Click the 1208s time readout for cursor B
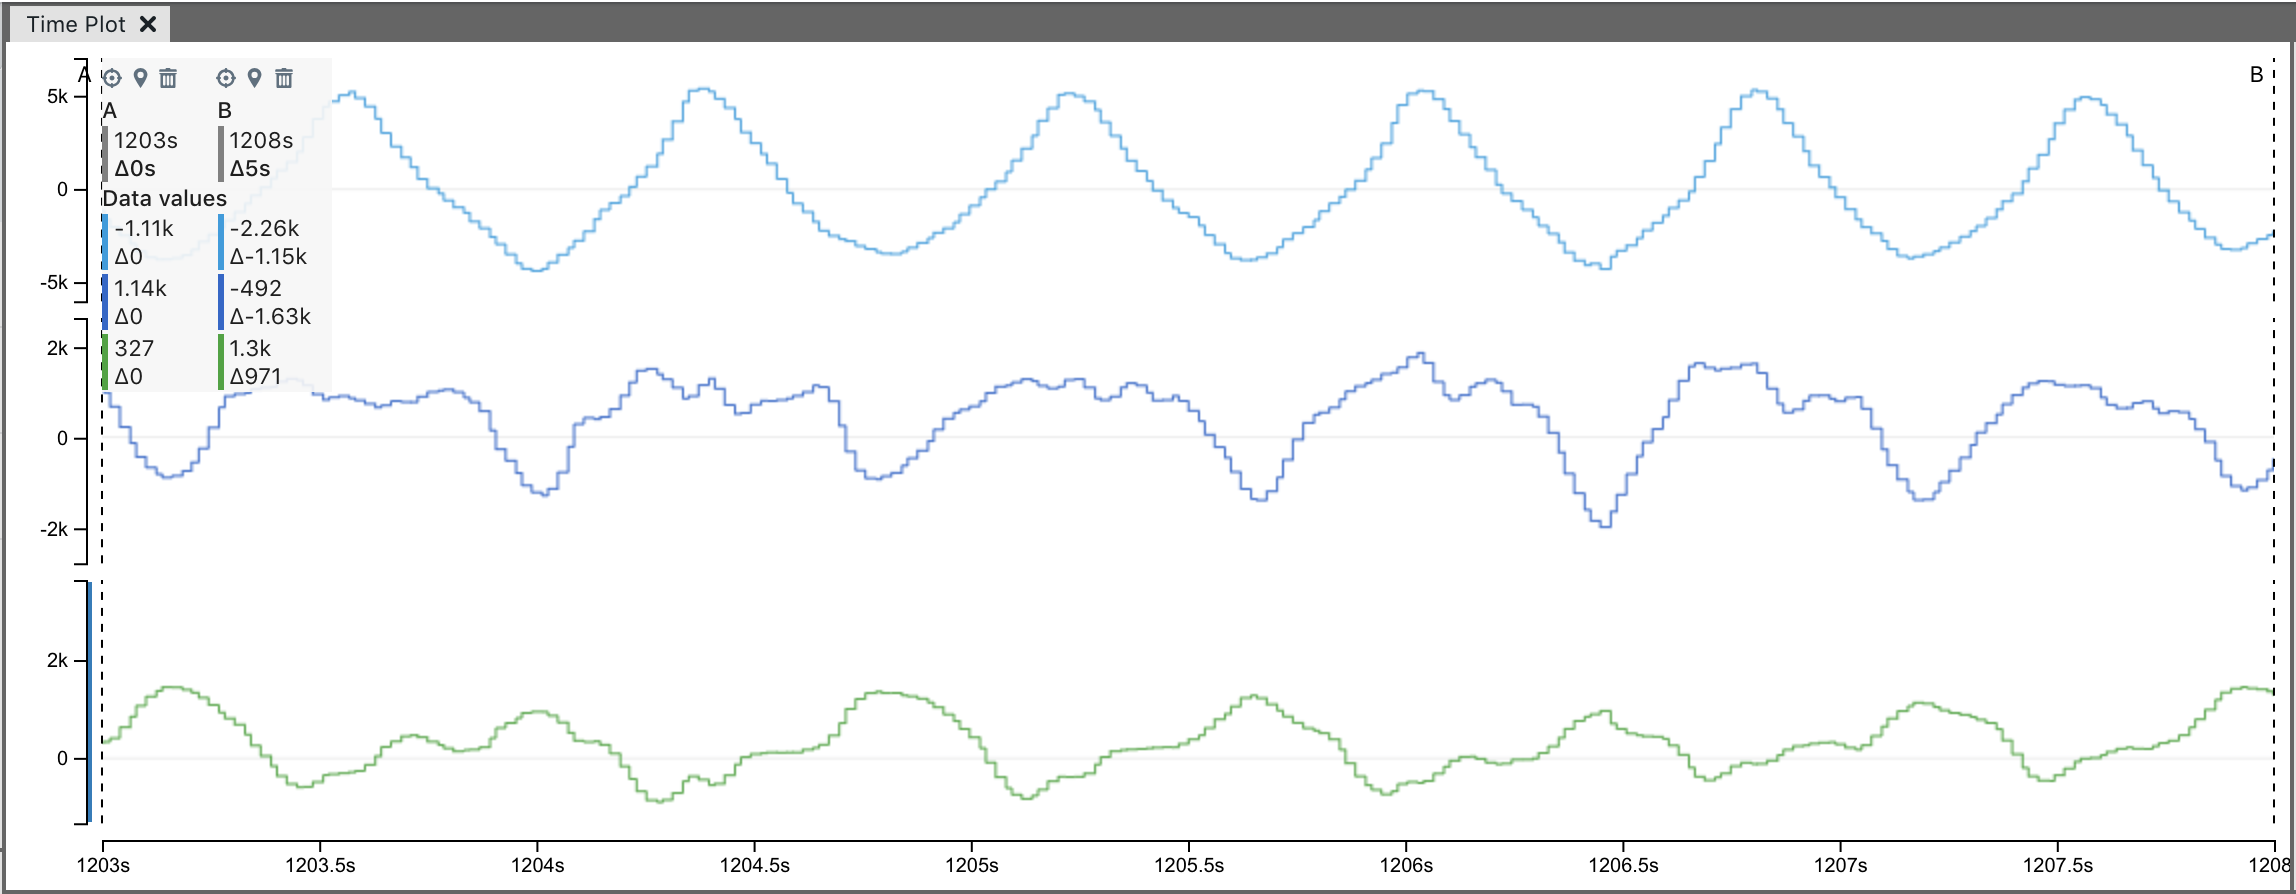This screenshot has height=894, width=2296. pyautogui.click(x=261, y=140)
